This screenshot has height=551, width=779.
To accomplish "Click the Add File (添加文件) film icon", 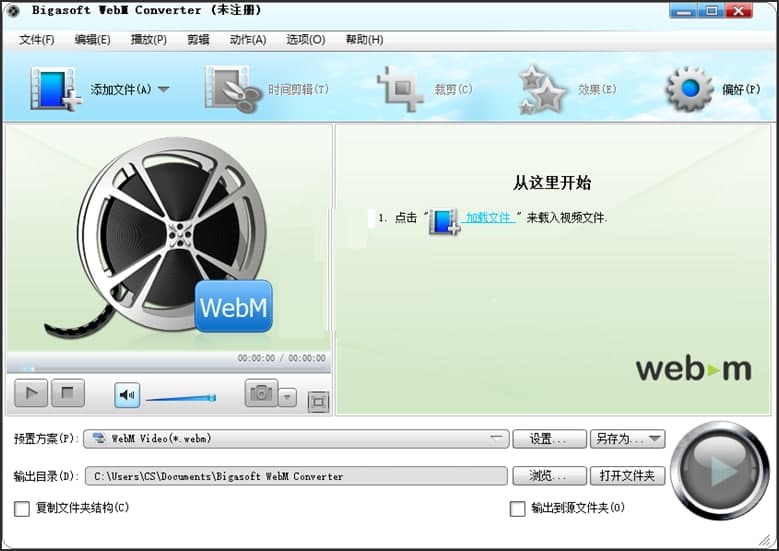I will pyautogui.click(x=56, y=89).
